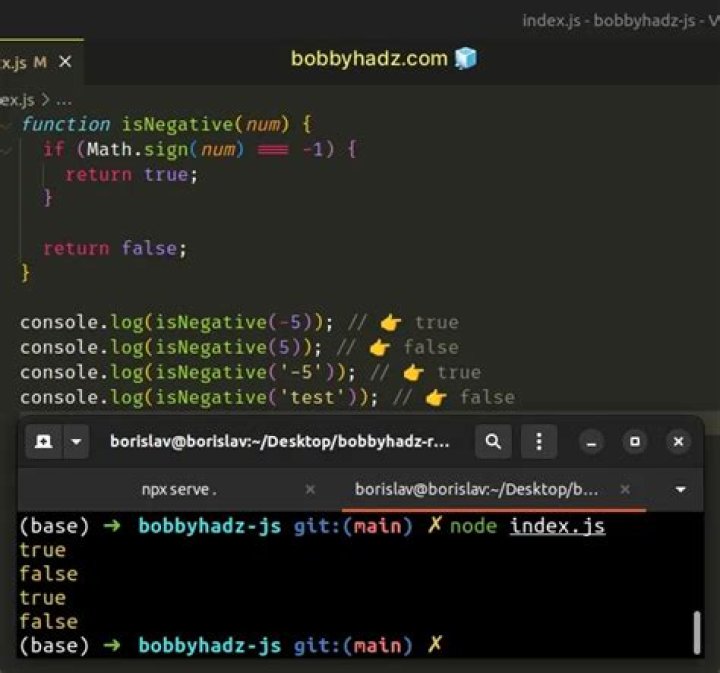Collapse the if statement fold arrow

[6, 150]
